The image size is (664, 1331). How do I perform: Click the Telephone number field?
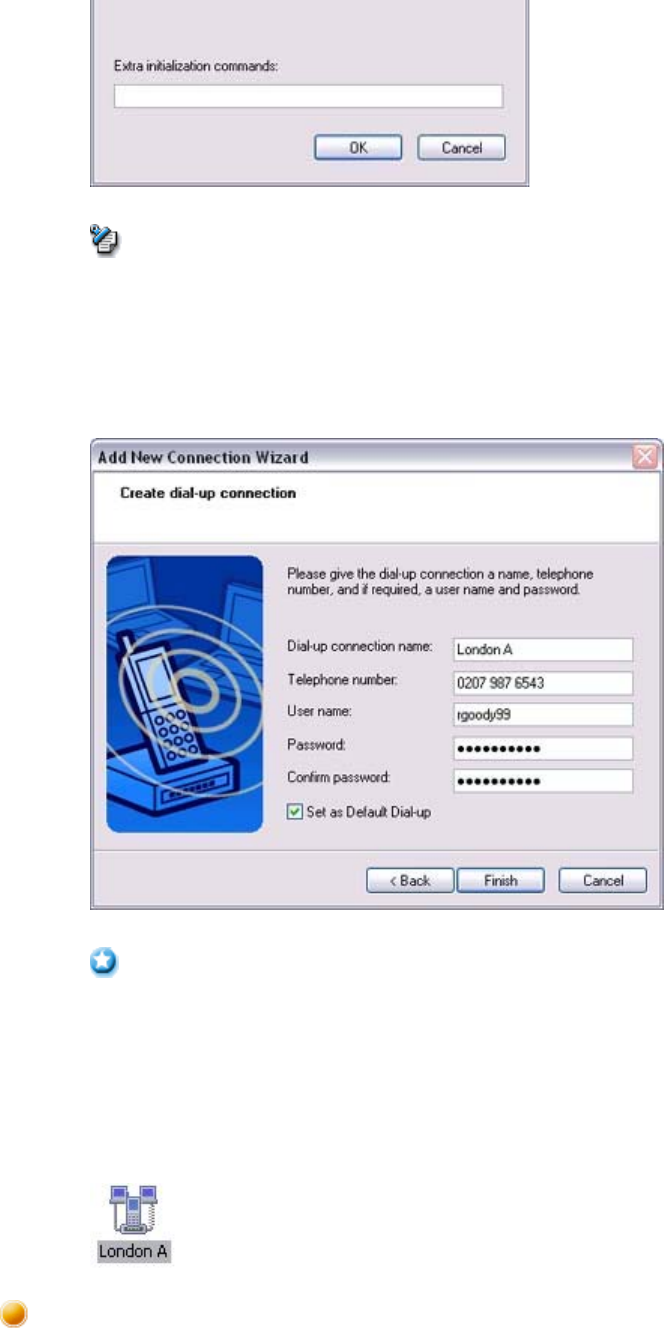[x=543, y=683]
